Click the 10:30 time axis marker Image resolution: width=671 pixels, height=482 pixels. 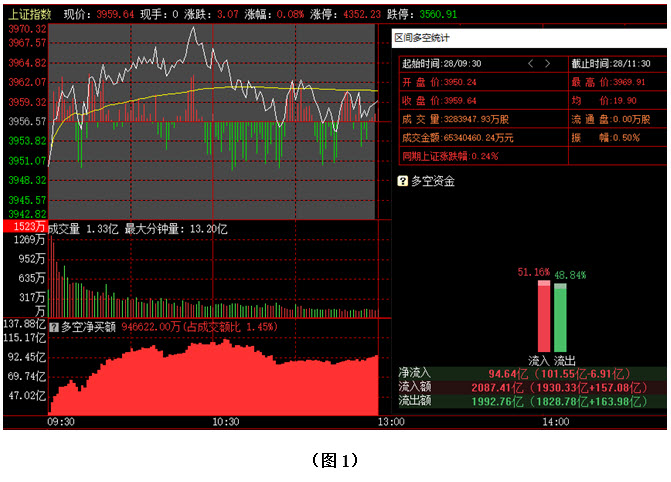pos(226,422)
